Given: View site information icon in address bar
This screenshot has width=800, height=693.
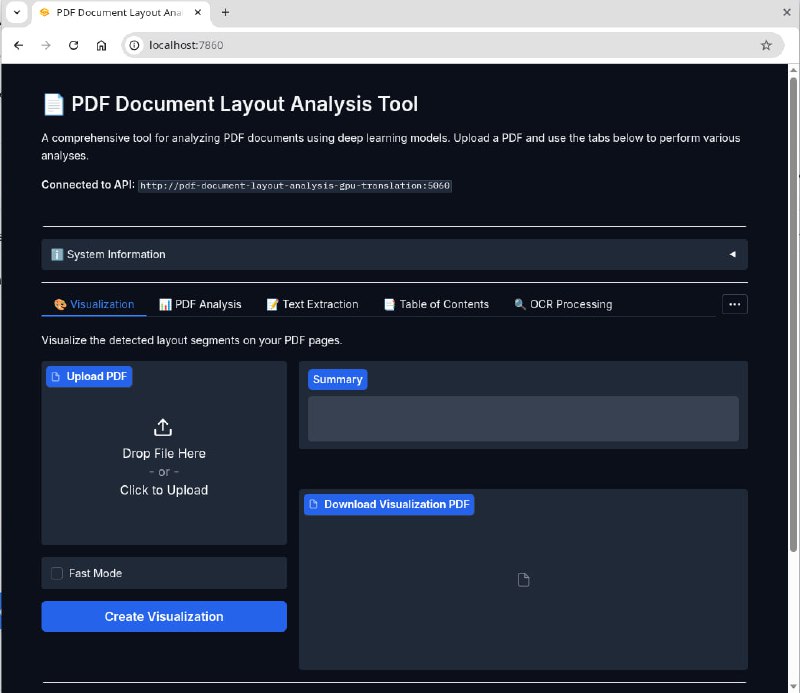Looking at the screenshot, I should (x=134, y=45).
